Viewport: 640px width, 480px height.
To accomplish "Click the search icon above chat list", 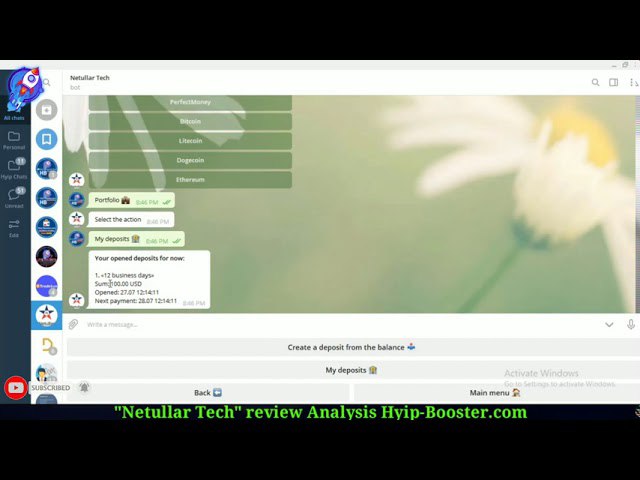I will tap(47, 83).
